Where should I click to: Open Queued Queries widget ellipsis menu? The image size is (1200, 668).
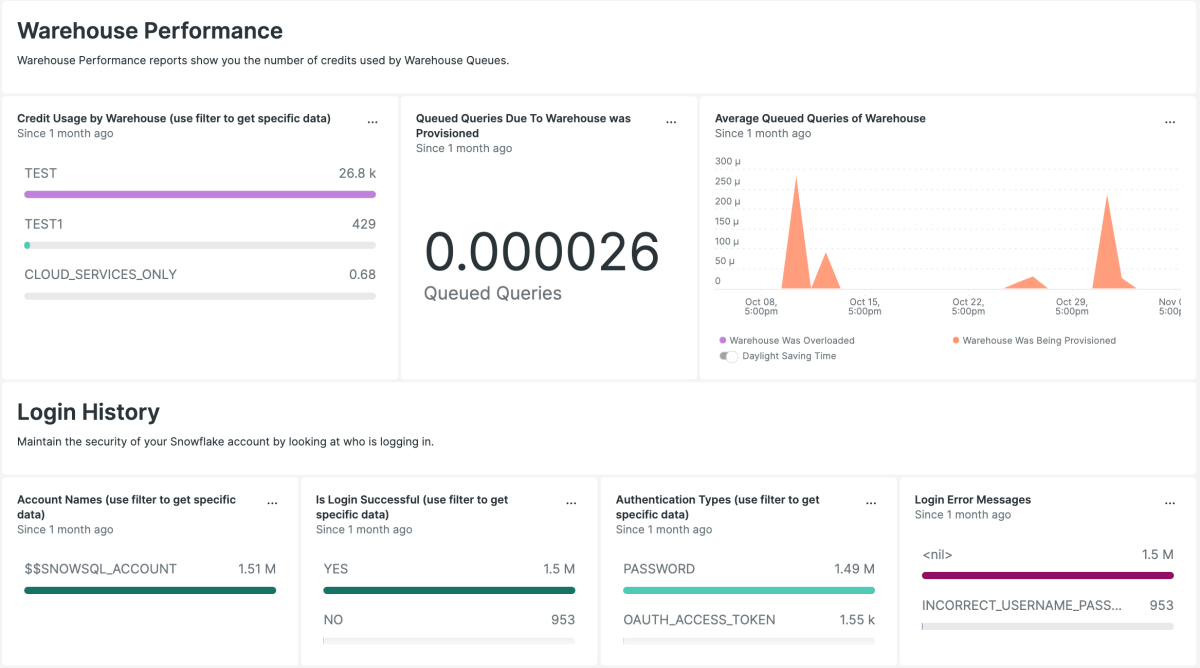(x=671, y=122)
